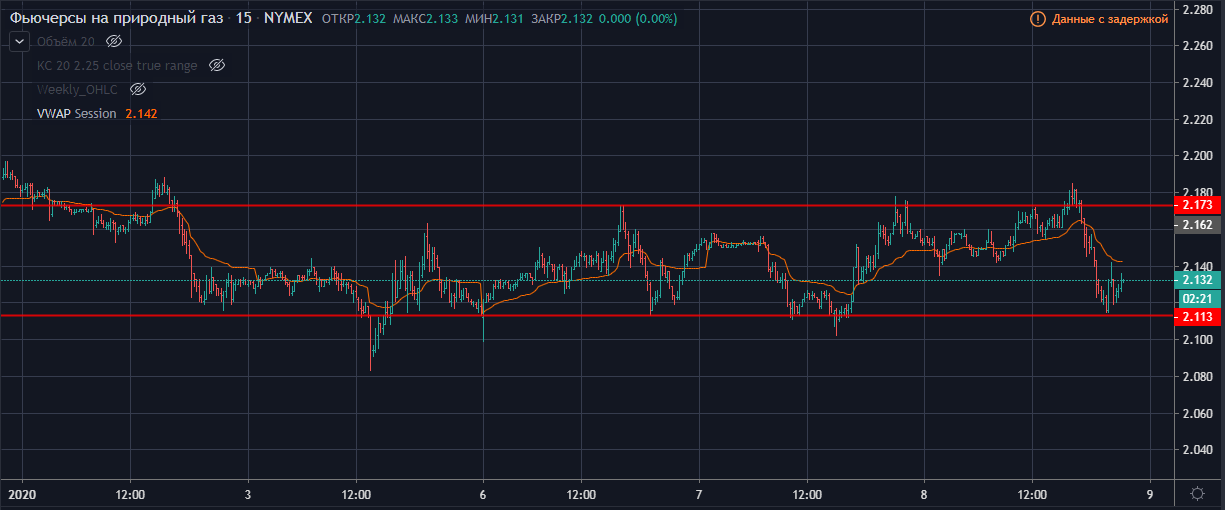Open chart settings with the gear icon
This screenshot has width=1225, height=510.
(1197, 494)
